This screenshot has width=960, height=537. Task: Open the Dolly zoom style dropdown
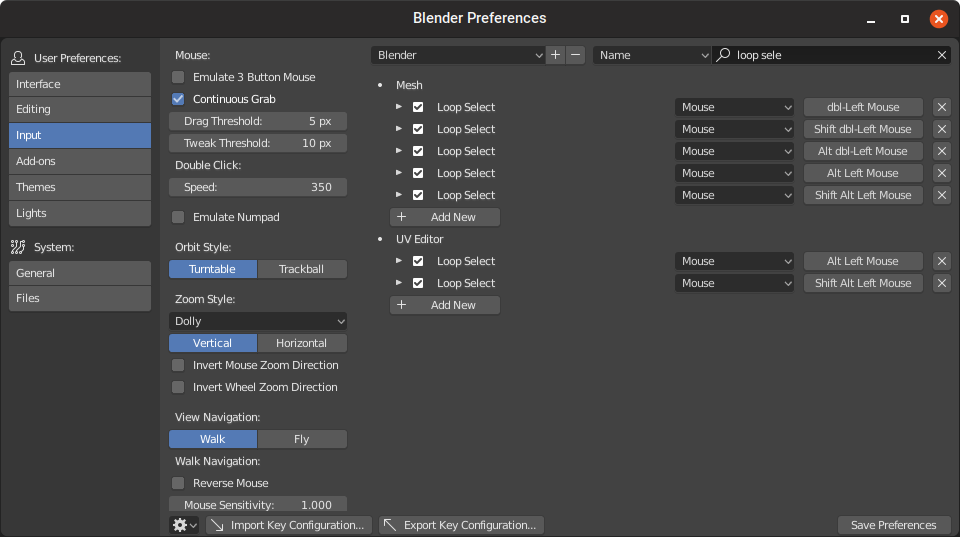pyautogui.click(x=258, y=321)
